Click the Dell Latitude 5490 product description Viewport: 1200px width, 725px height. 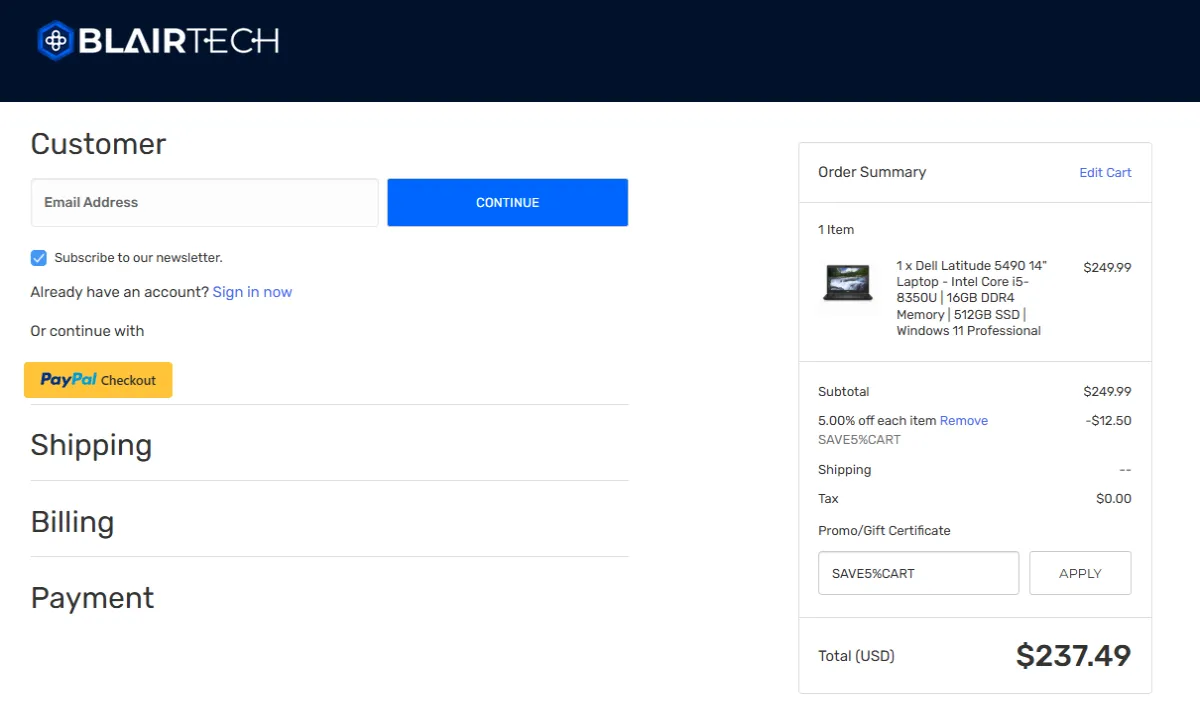coord(971,298)
